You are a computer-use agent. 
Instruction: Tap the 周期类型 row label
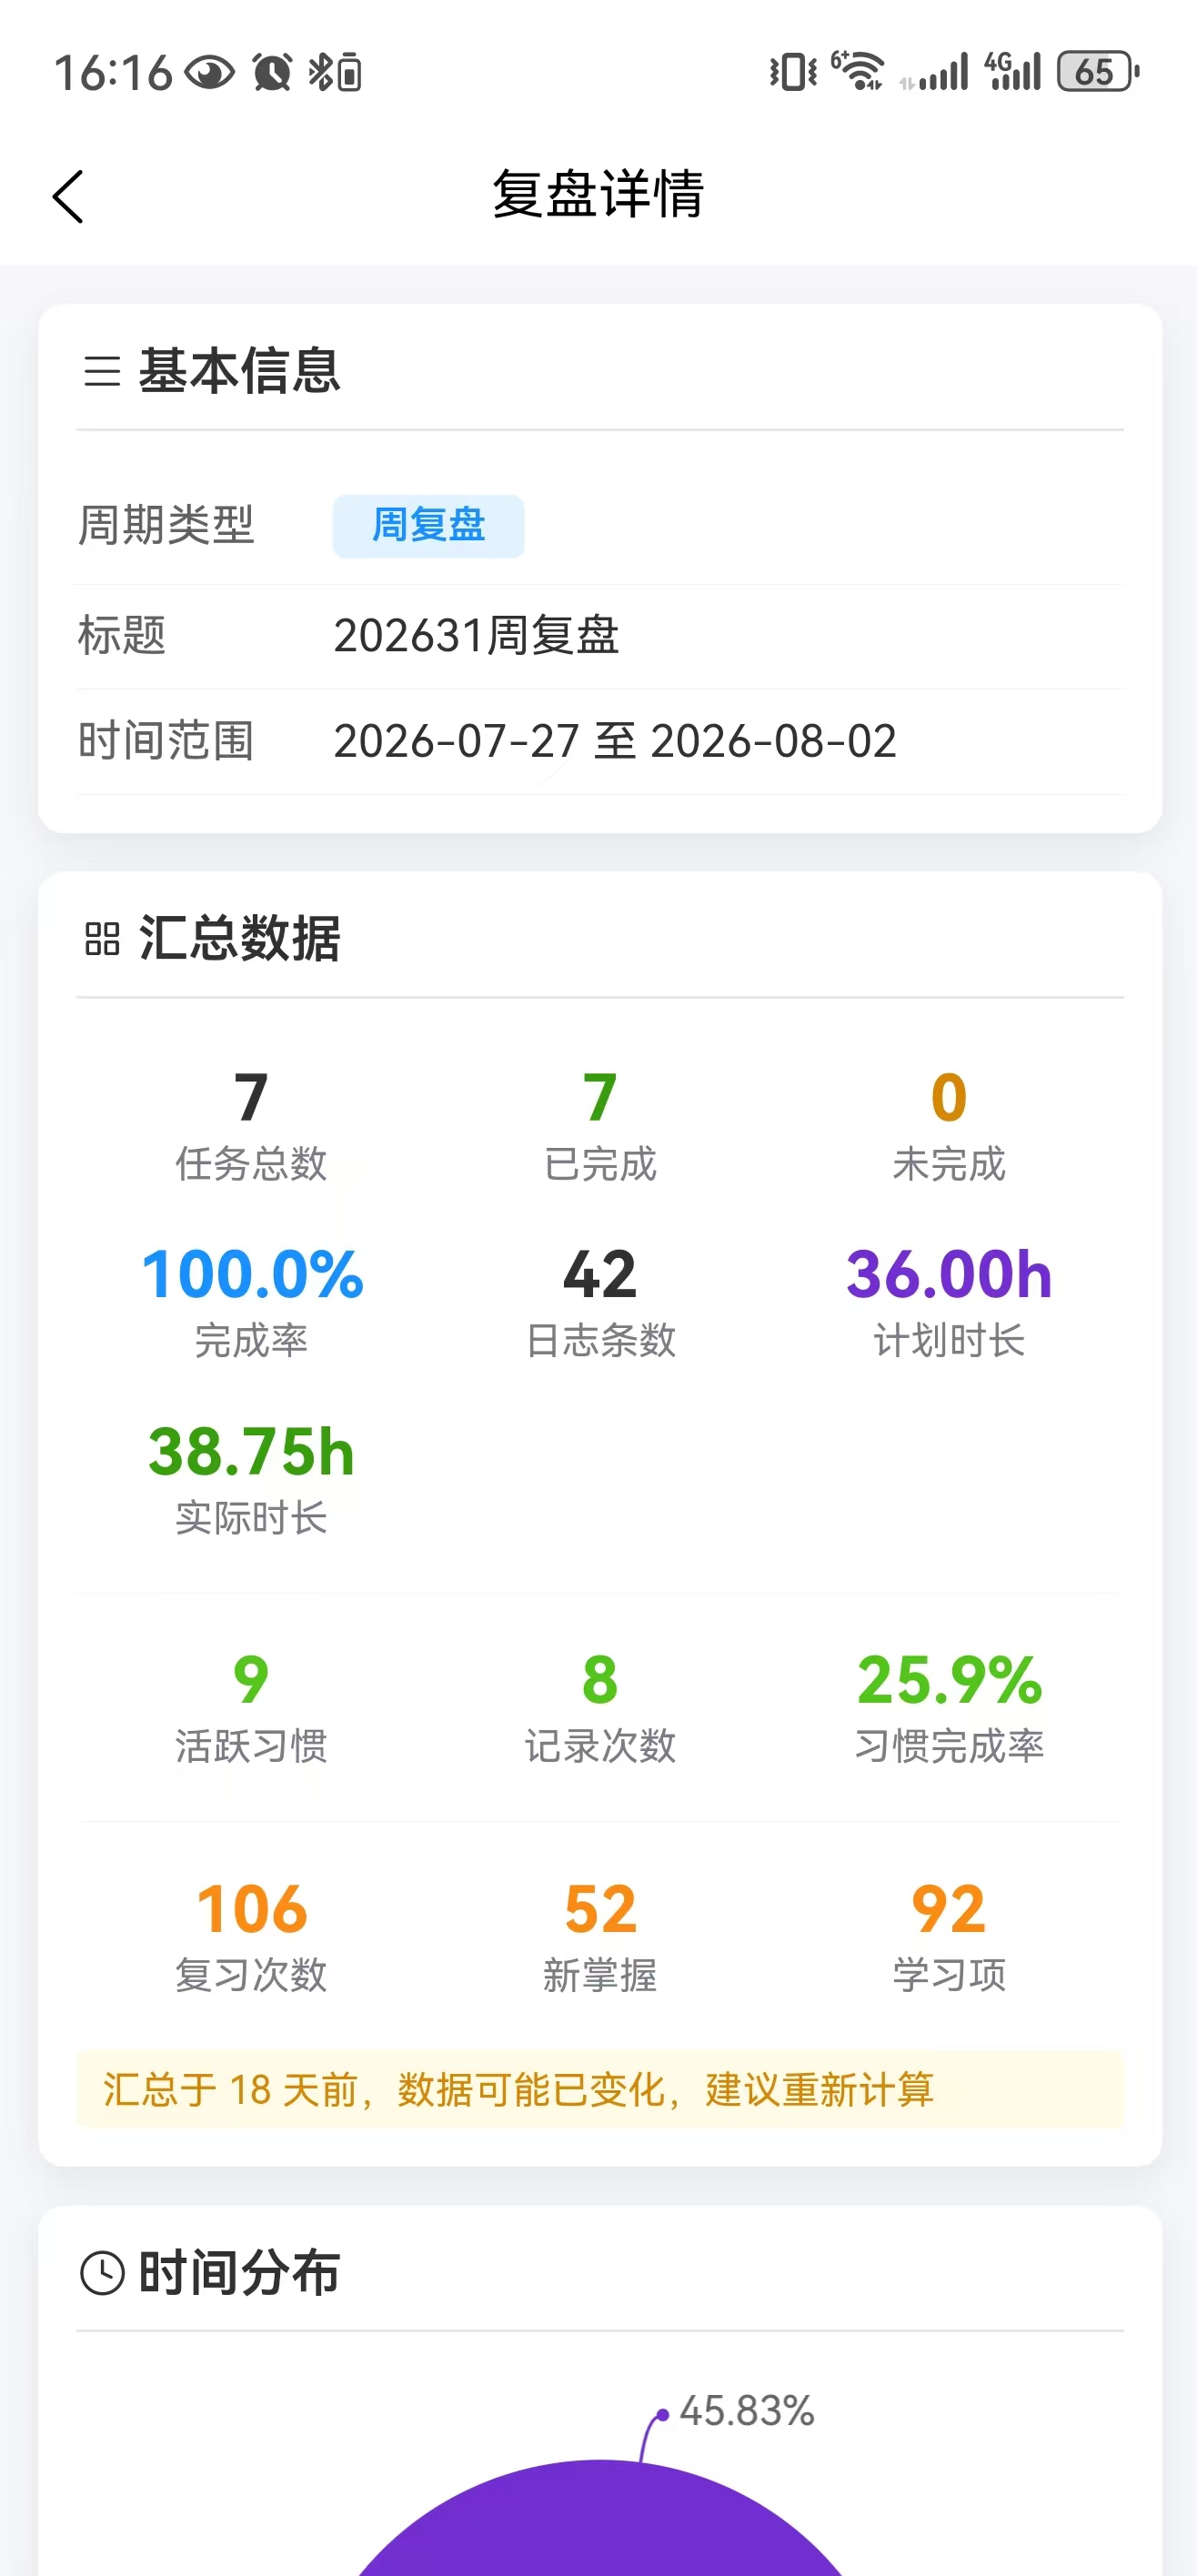(166, 526)
